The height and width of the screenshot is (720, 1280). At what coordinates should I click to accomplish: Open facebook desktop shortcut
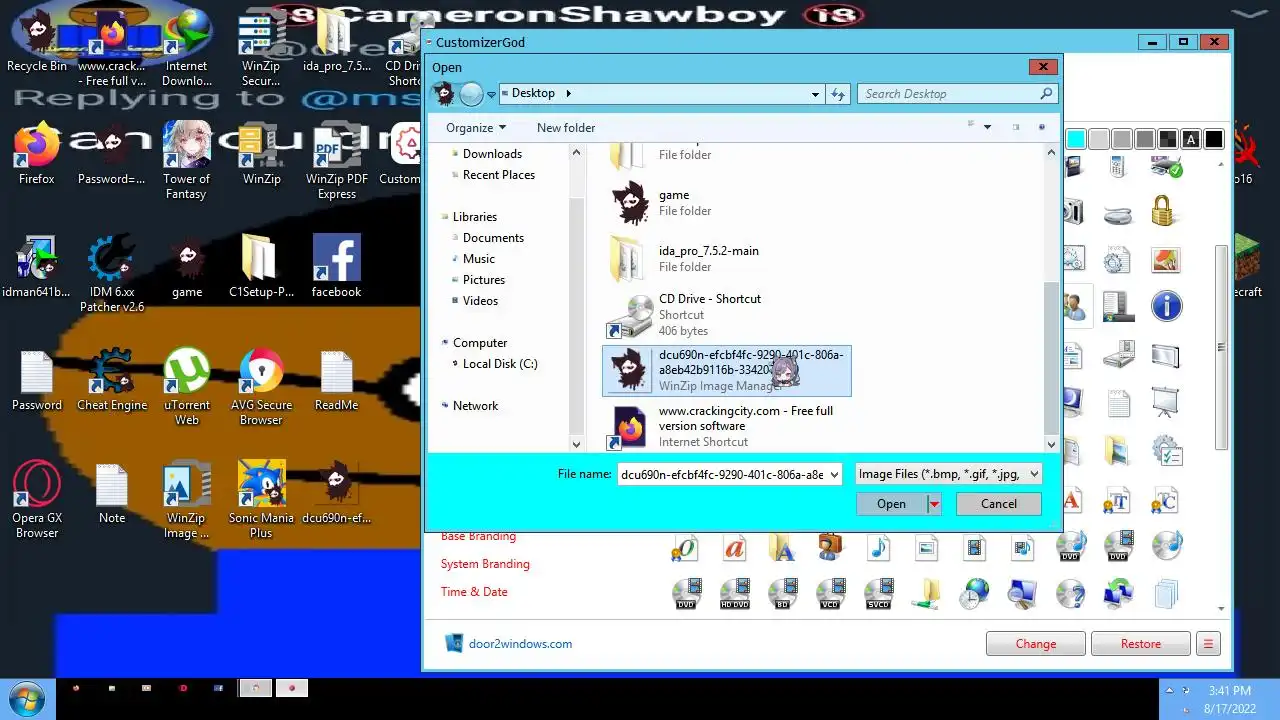[x=336, y=268]
